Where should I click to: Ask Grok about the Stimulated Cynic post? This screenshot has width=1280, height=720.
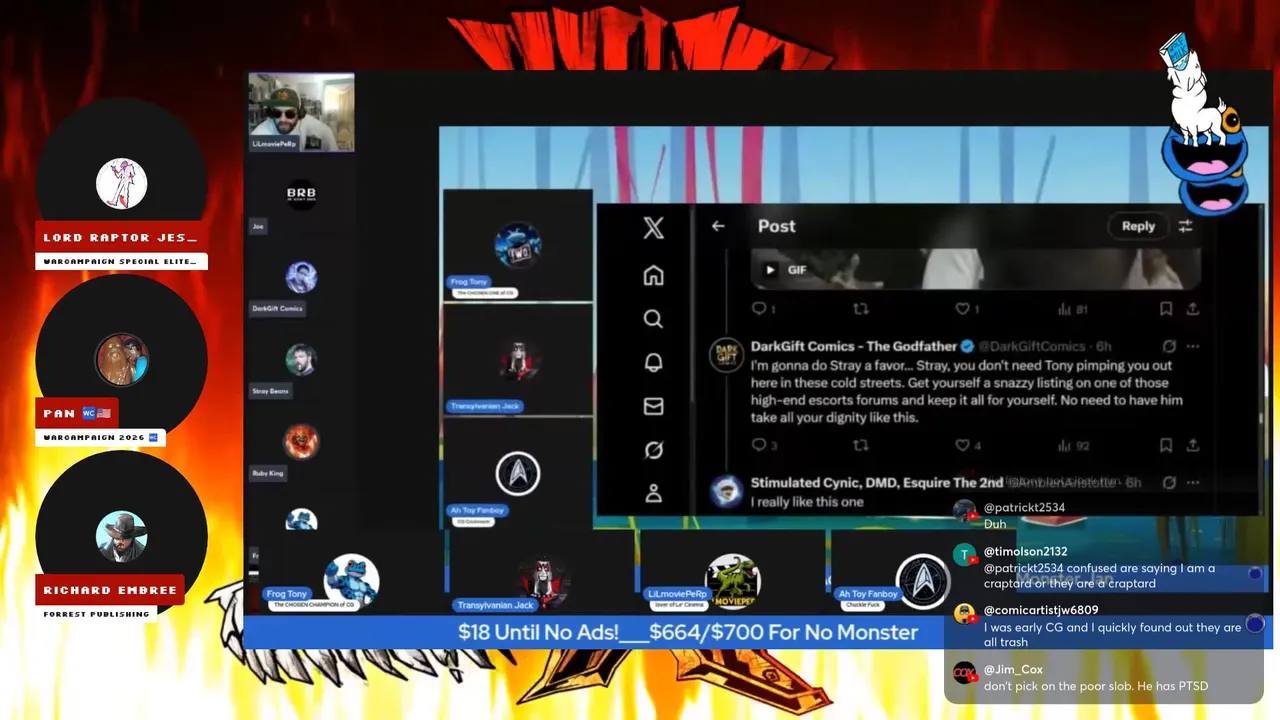tap(1169, 483)
